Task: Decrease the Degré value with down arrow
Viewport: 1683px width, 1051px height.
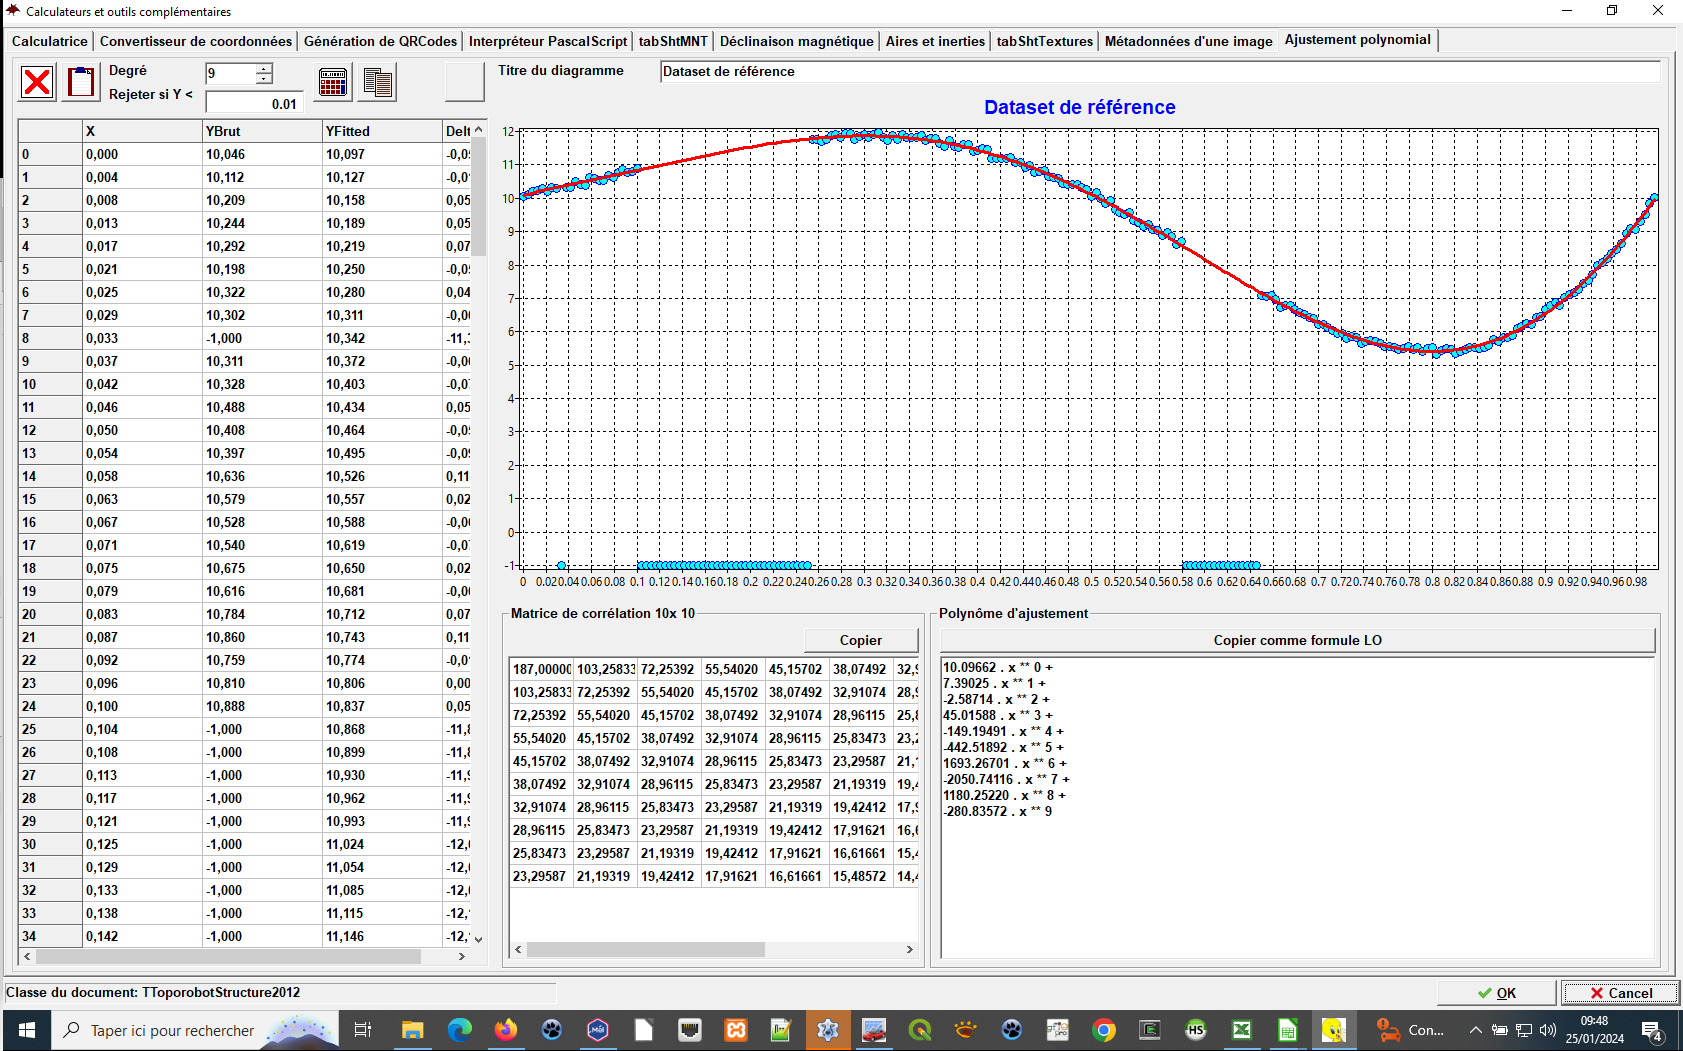Action: pyautogui.click(x=264, y=79)
